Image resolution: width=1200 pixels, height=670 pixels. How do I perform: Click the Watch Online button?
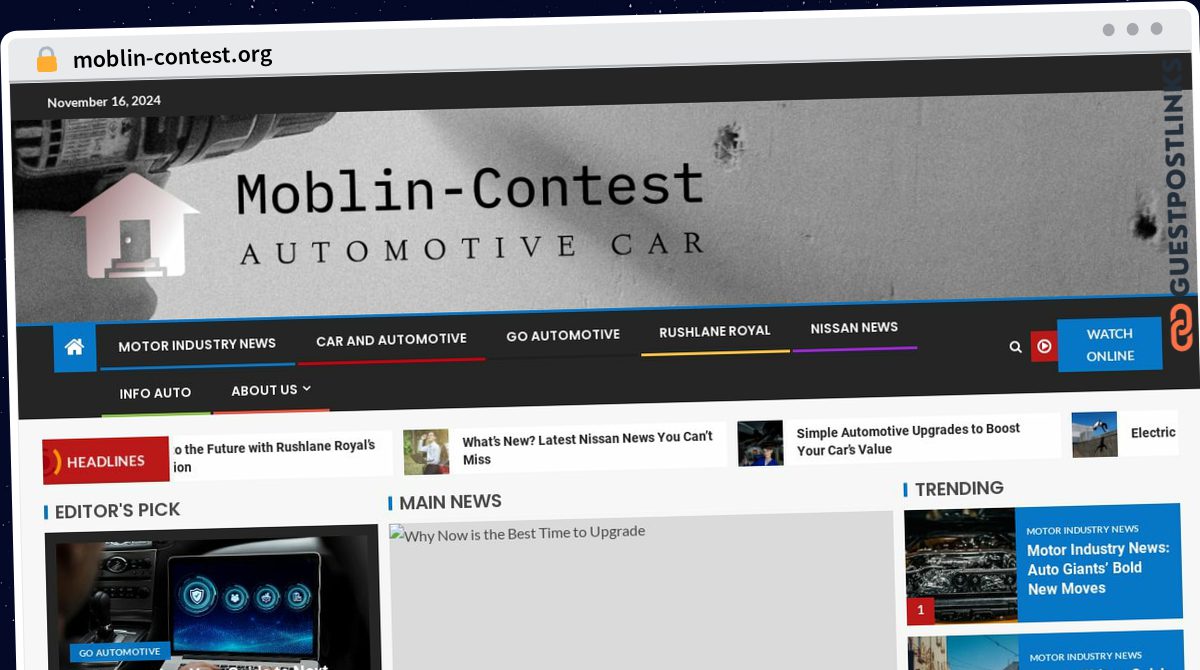click(1110, 345)
